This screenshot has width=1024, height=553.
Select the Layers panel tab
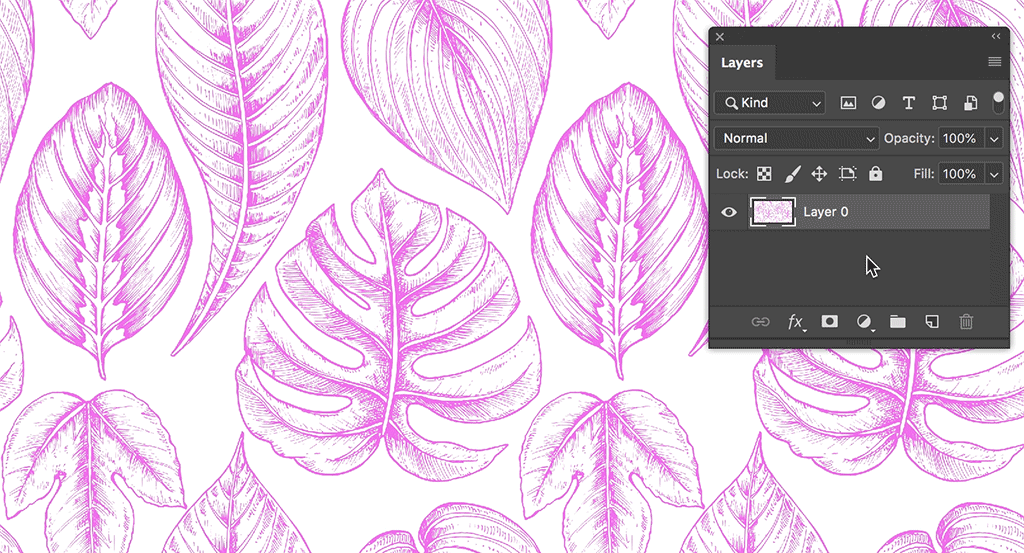(742, 63)
